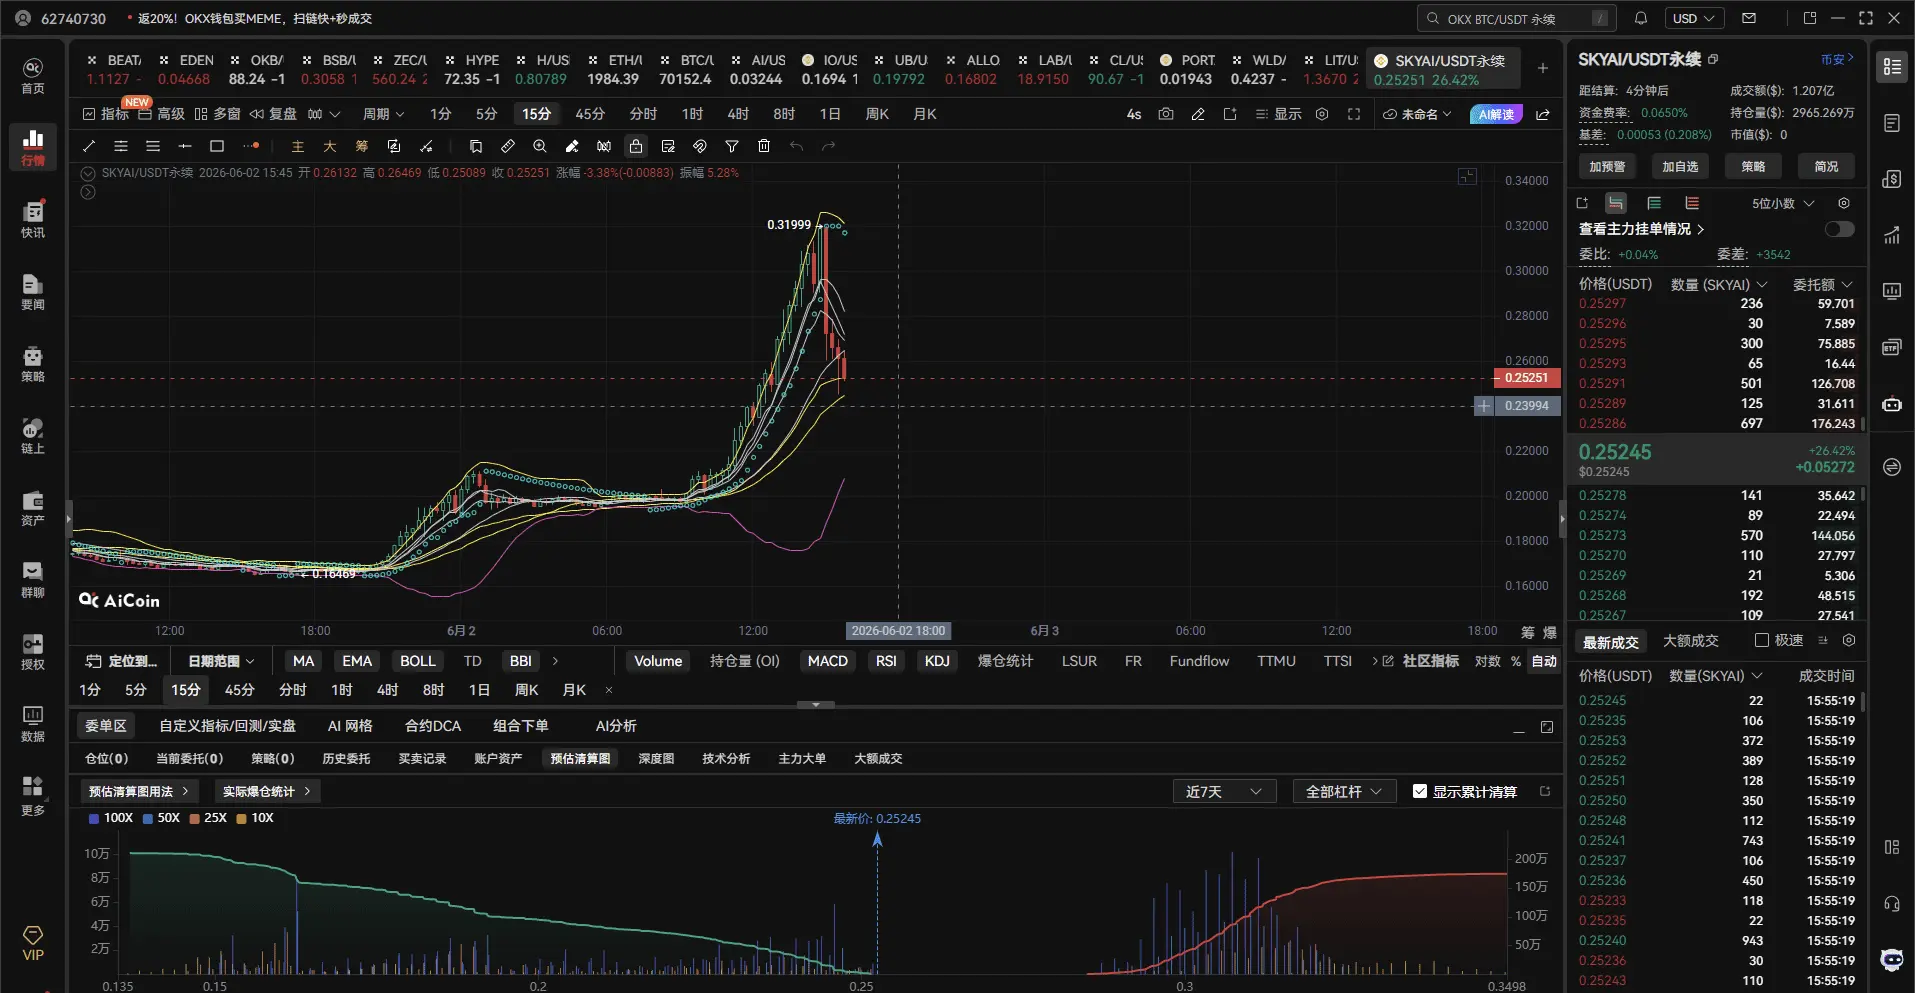Select the trend line drawing tool
The height and width of the screenshot is (993, 1915).
[x=89, y=146]
